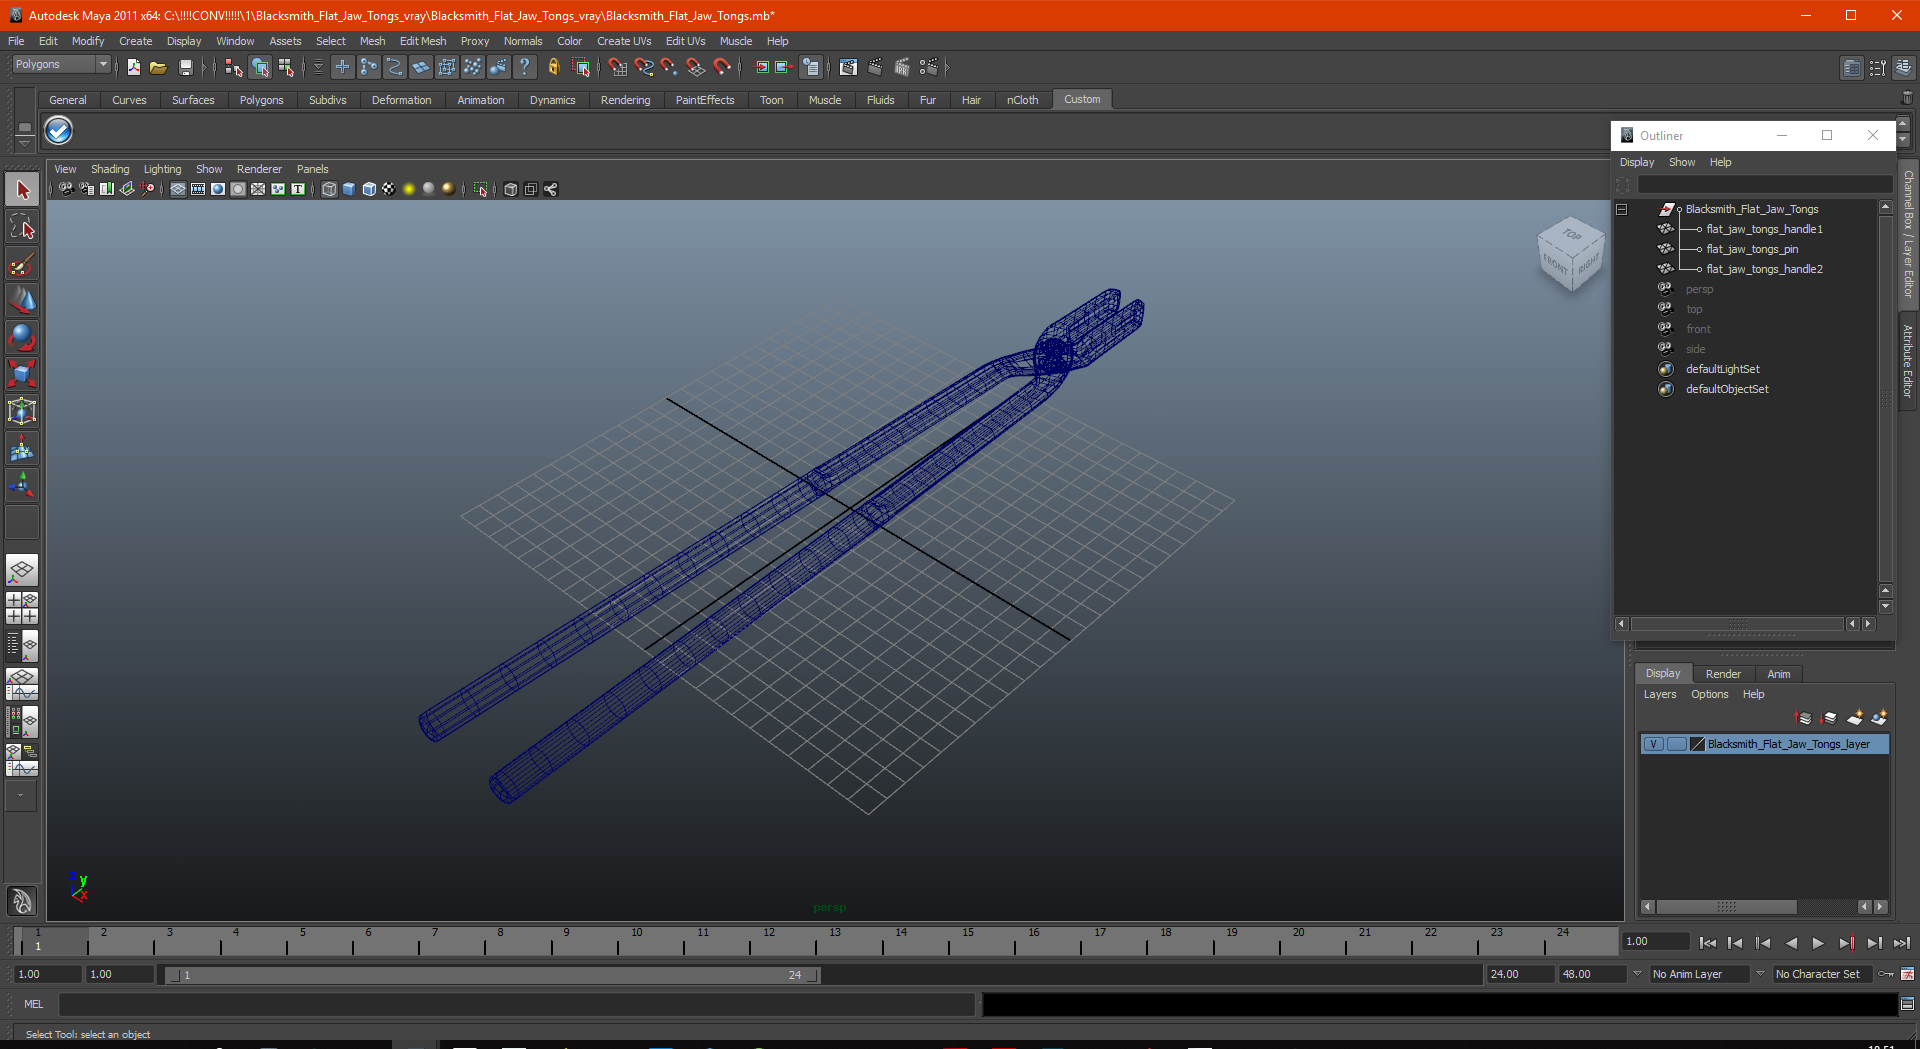Activate the Rotate tool sphere icon

coord(22,338)
